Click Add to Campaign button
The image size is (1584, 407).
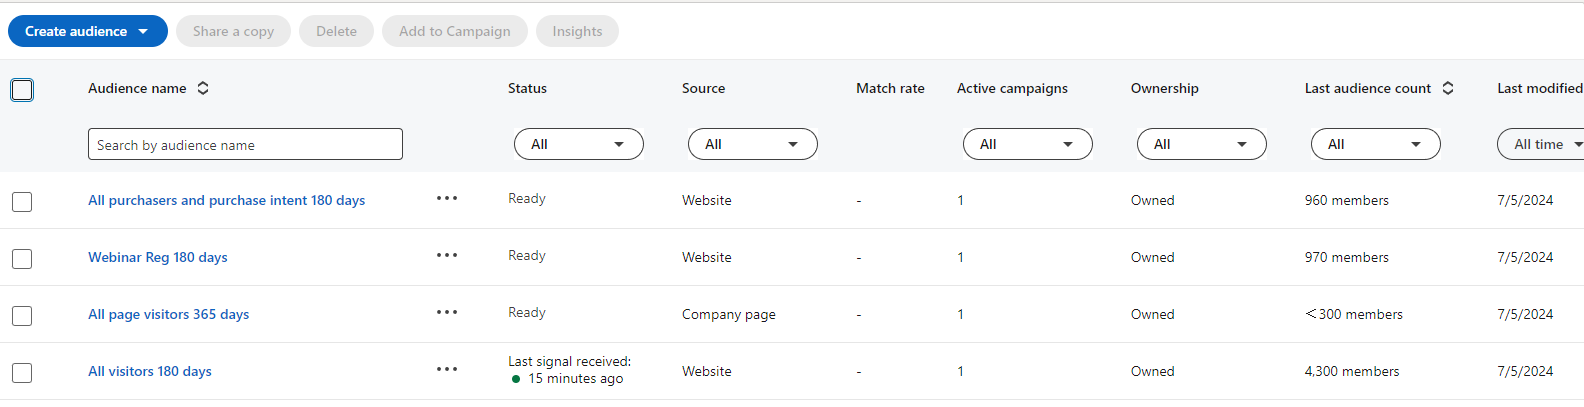[x=455, y=31]
